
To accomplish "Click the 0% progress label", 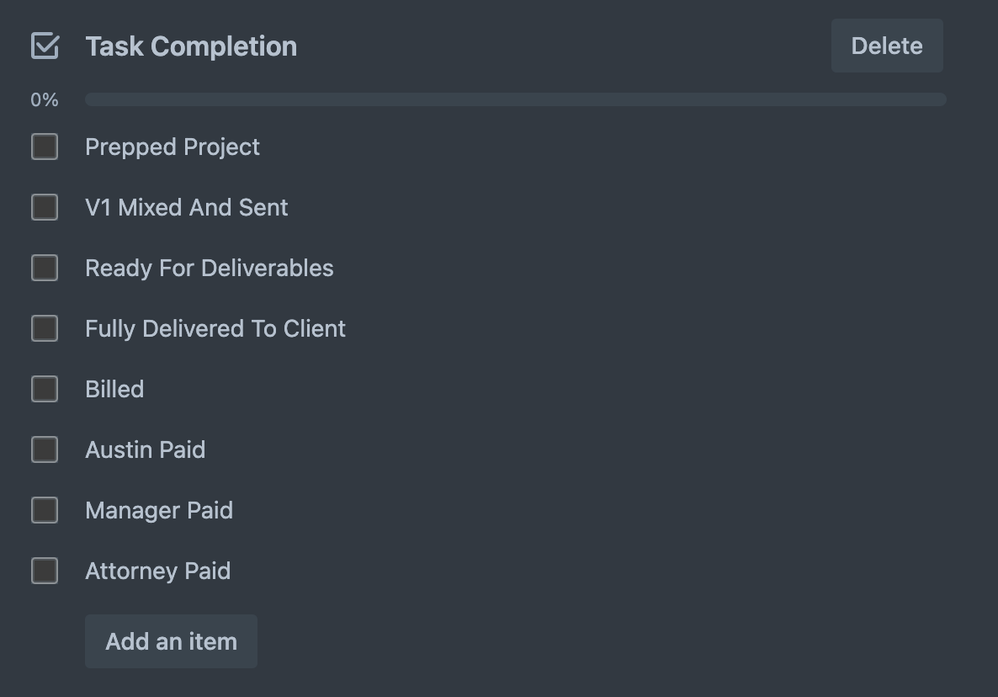I will 44,100.
